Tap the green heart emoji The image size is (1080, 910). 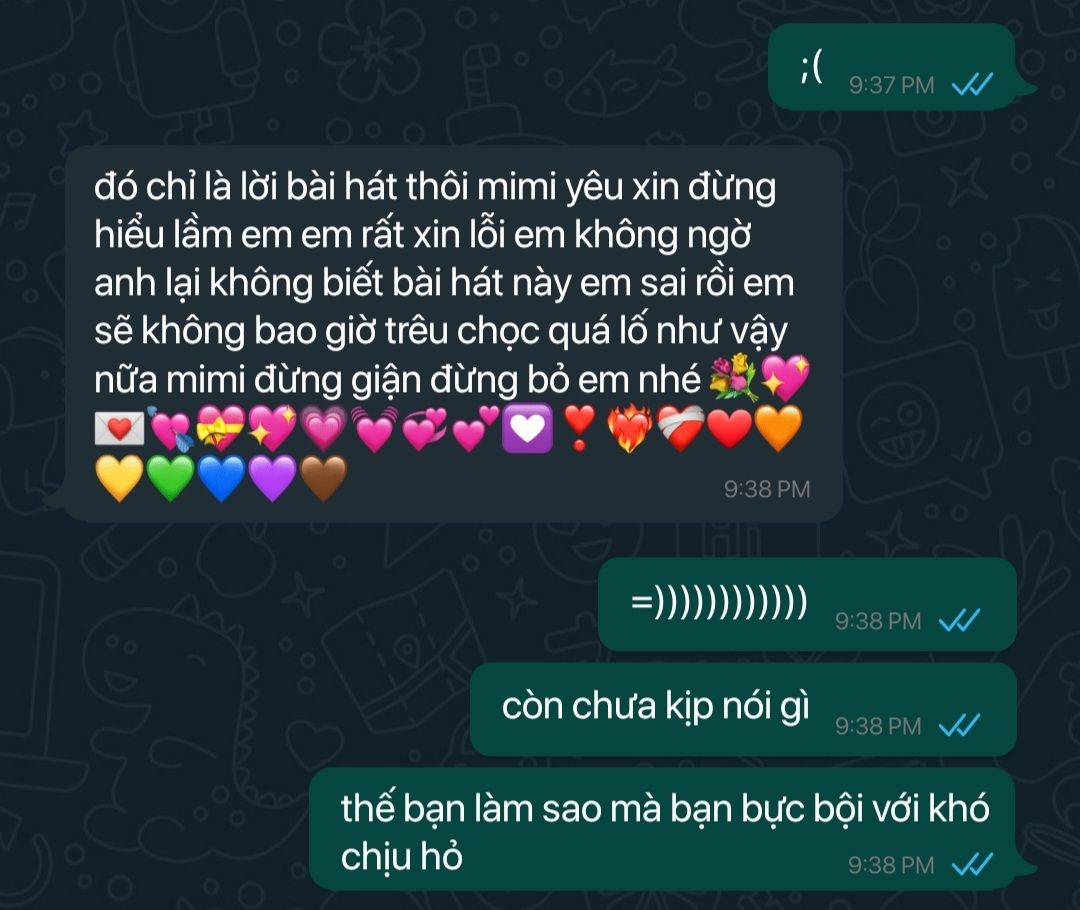coord(170,477)
